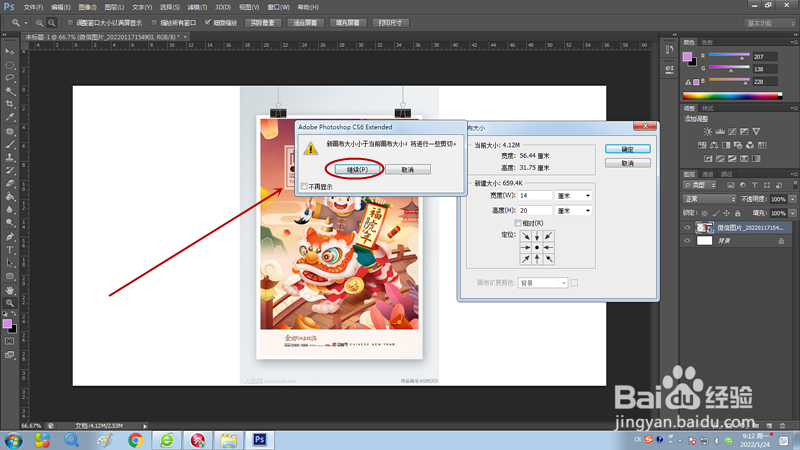Click the 实际像素 button
Viewport: 800px width, 450px height.
[263, 23]
